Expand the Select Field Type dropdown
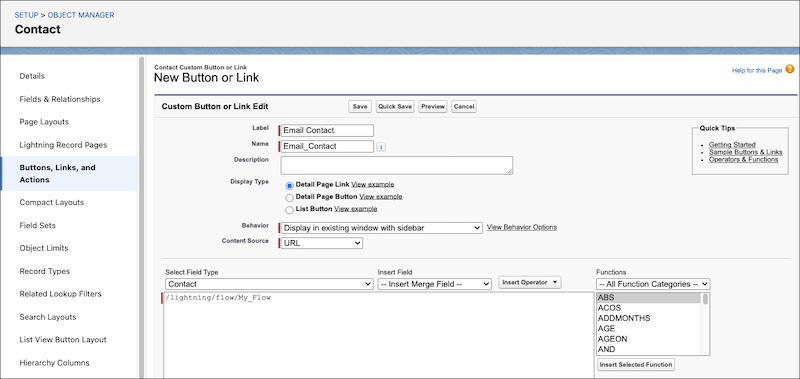 tap(269, 284)
